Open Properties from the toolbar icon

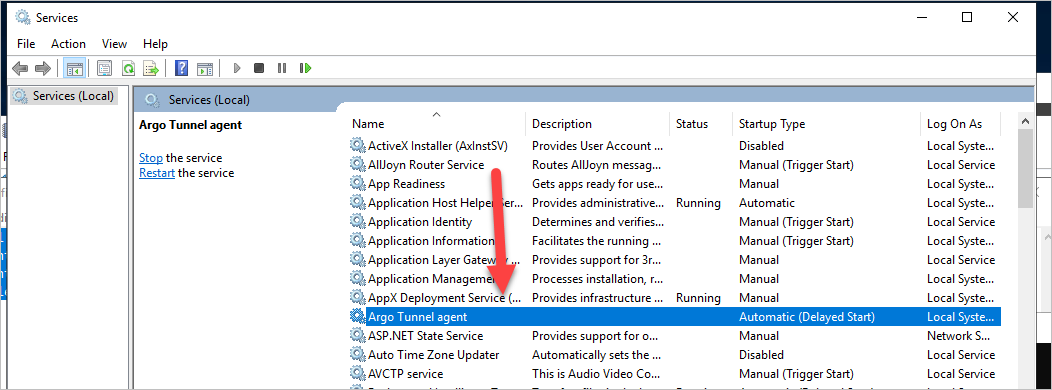pyautogui.click(x=104, y=68)
